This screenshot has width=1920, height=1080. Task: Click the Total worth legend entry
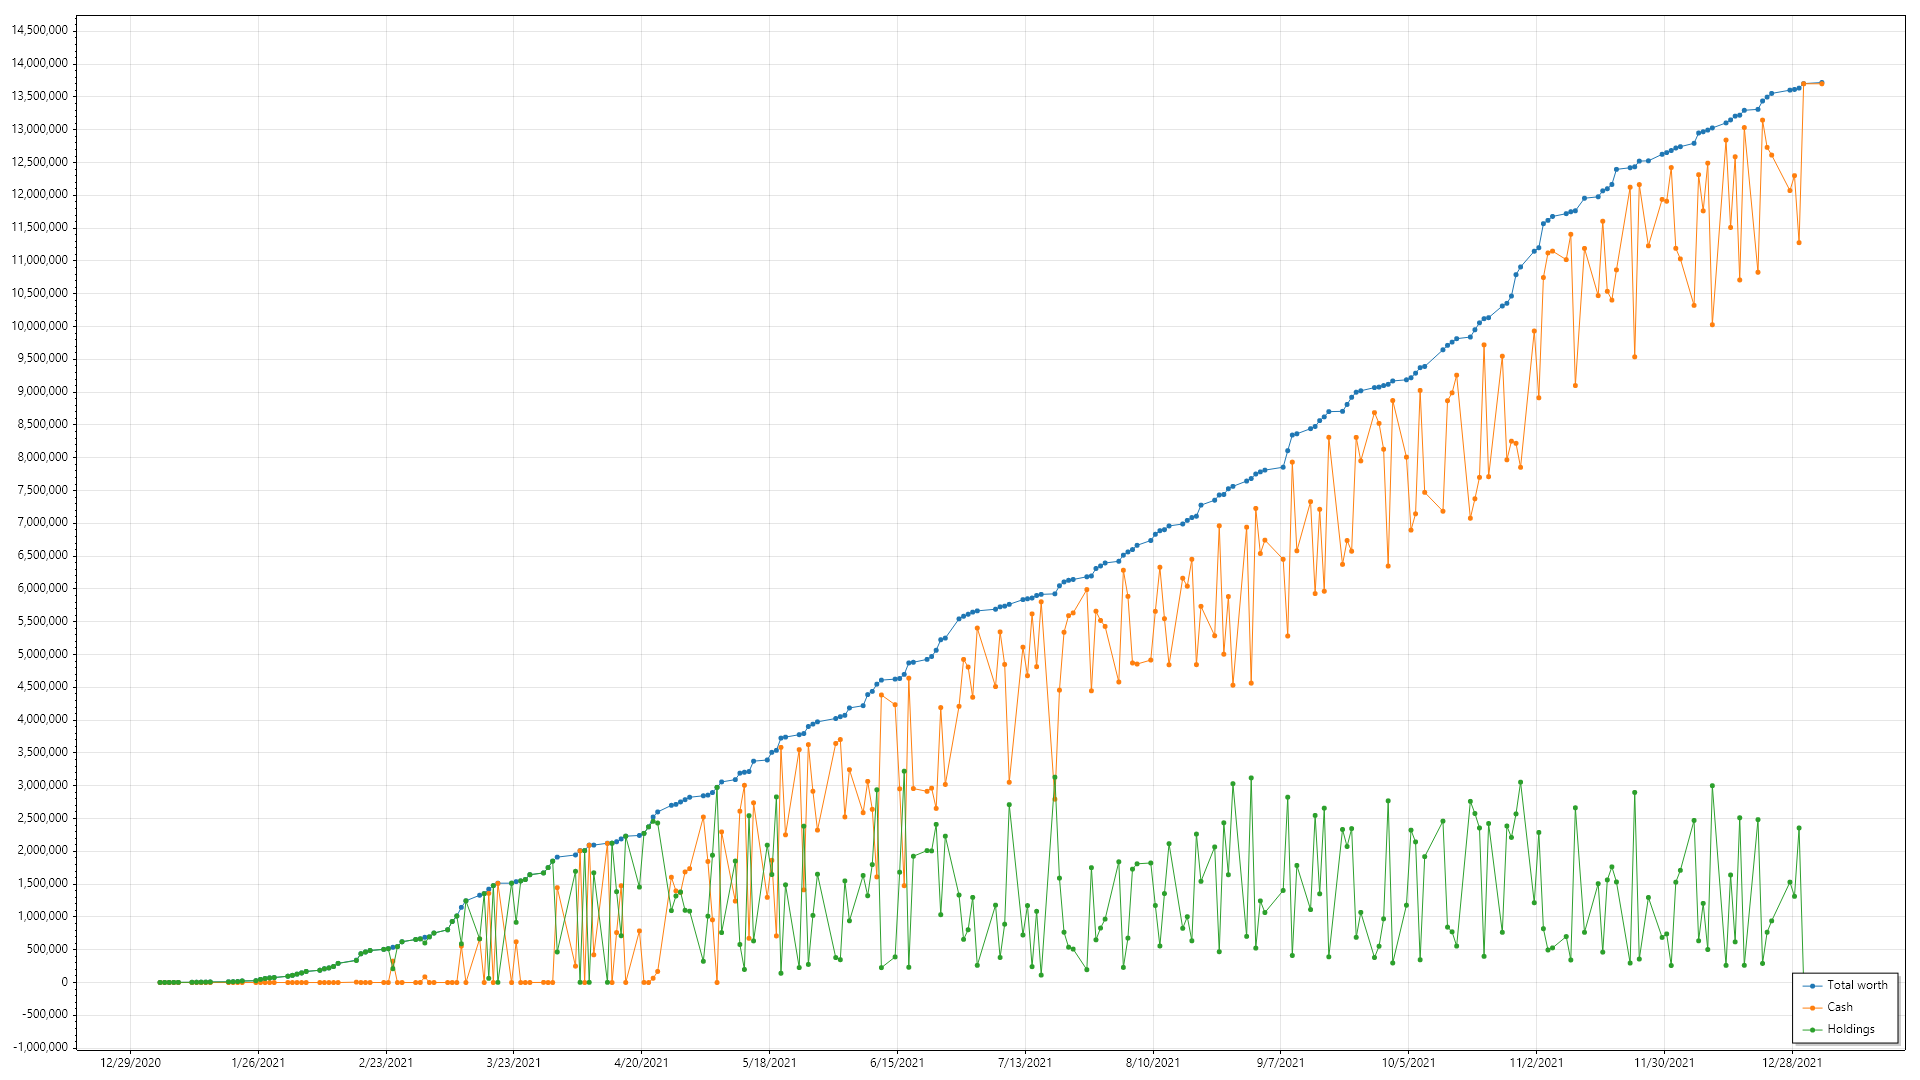pos(1845,985)
